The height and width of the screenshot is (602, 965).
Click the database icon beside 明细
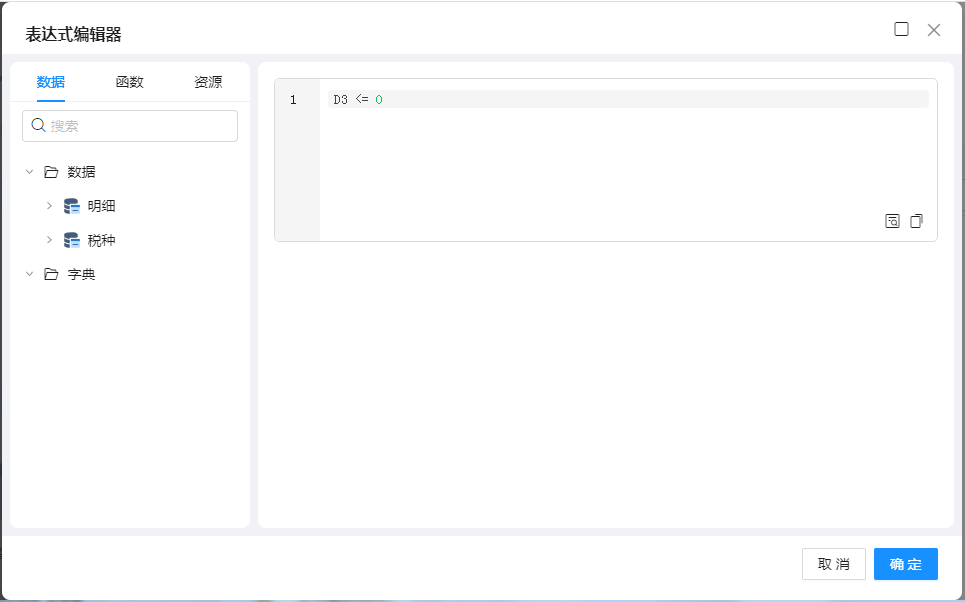(x=72, y=206)
